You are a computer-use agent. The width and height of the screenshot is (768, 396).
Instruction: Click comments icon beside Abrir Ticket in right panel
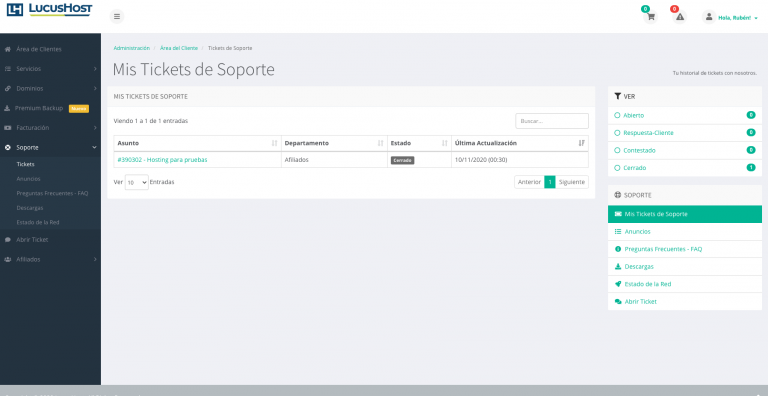618,301
